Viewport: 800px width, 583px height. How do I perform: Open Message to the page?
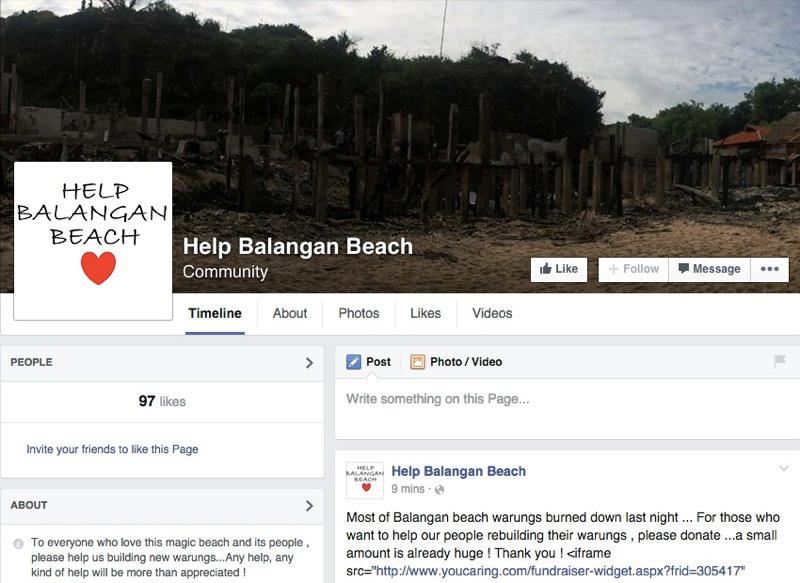pyautogui.click(x=709, y=269)
